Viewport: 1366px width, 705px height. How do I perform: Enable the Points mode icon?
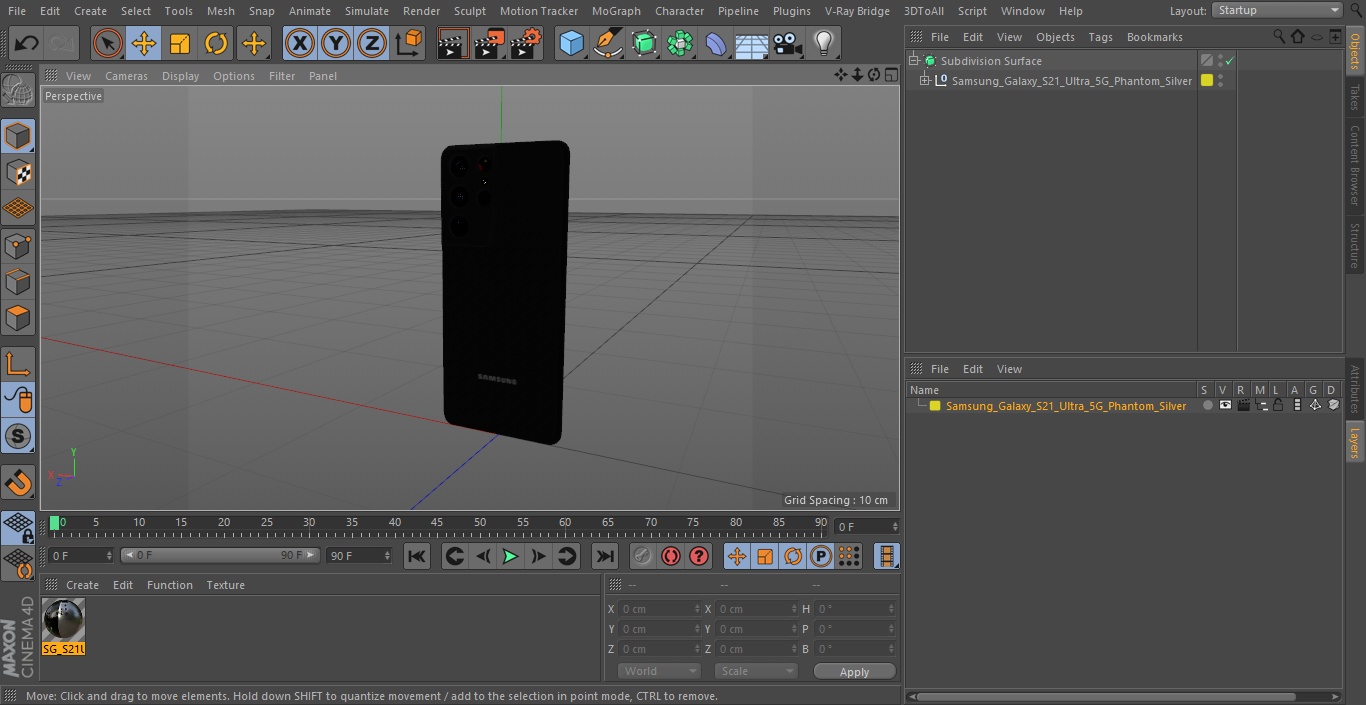(x=18, y=245)
